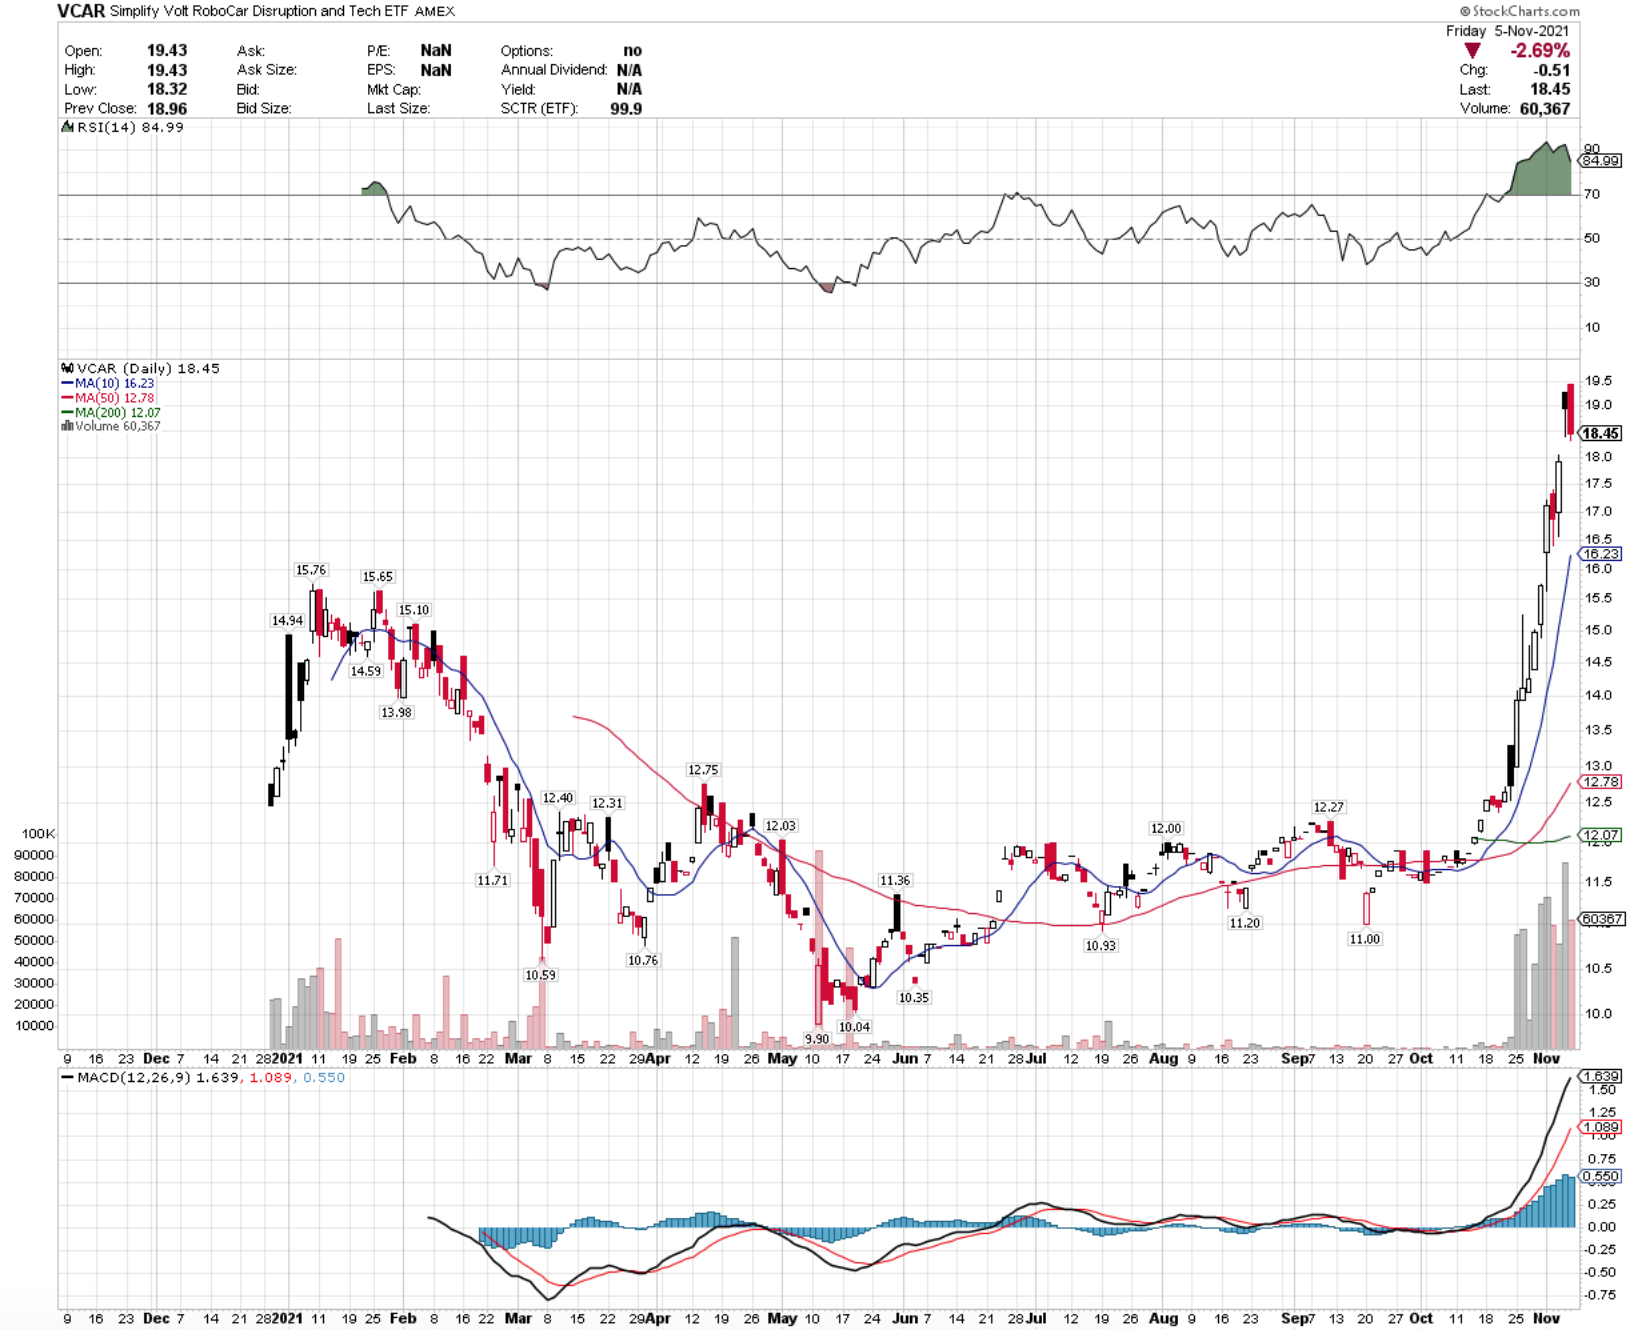Select the VCAR ticker symbol in the header

coord(80,11)
